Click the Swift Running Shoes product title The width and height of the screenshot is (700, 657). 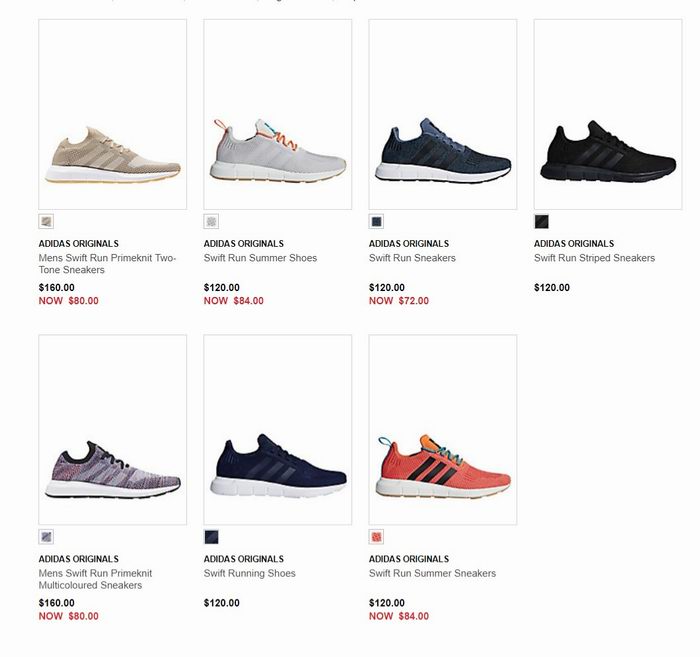[250, 574]
